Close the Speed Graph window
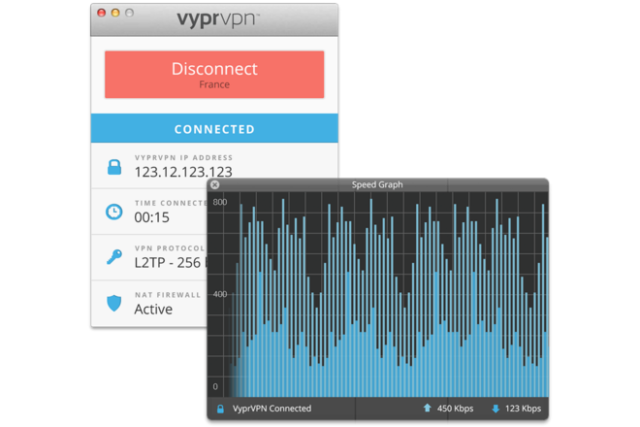Screen dimensions: 640x427 click(x=215, y=185)
